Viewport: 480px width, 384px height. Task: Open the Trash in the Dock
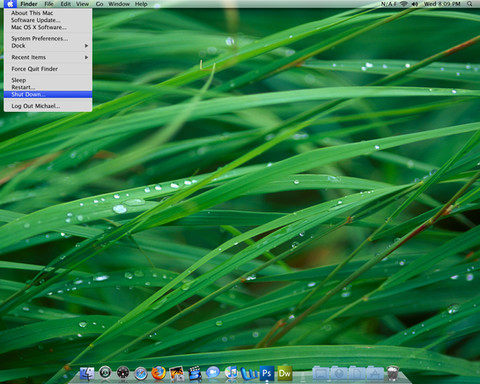(x=393, y=373)
